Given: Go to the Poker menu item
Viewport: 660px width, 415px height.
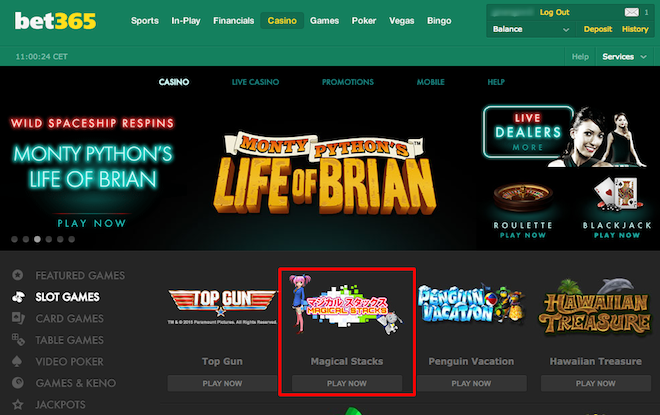Looking at the screenshot, I should pos(364,21).
